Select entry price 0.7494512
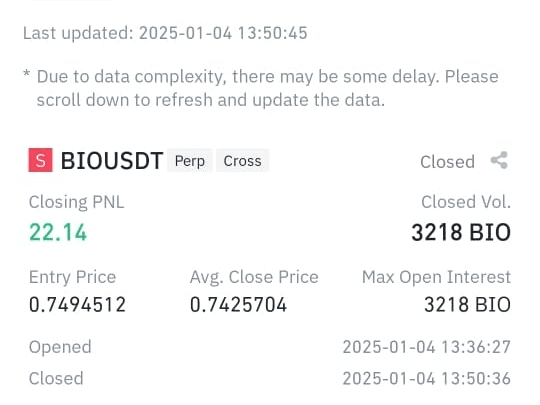Image resolution: width=540 pixels, height=405 pixels. point(77,305)
